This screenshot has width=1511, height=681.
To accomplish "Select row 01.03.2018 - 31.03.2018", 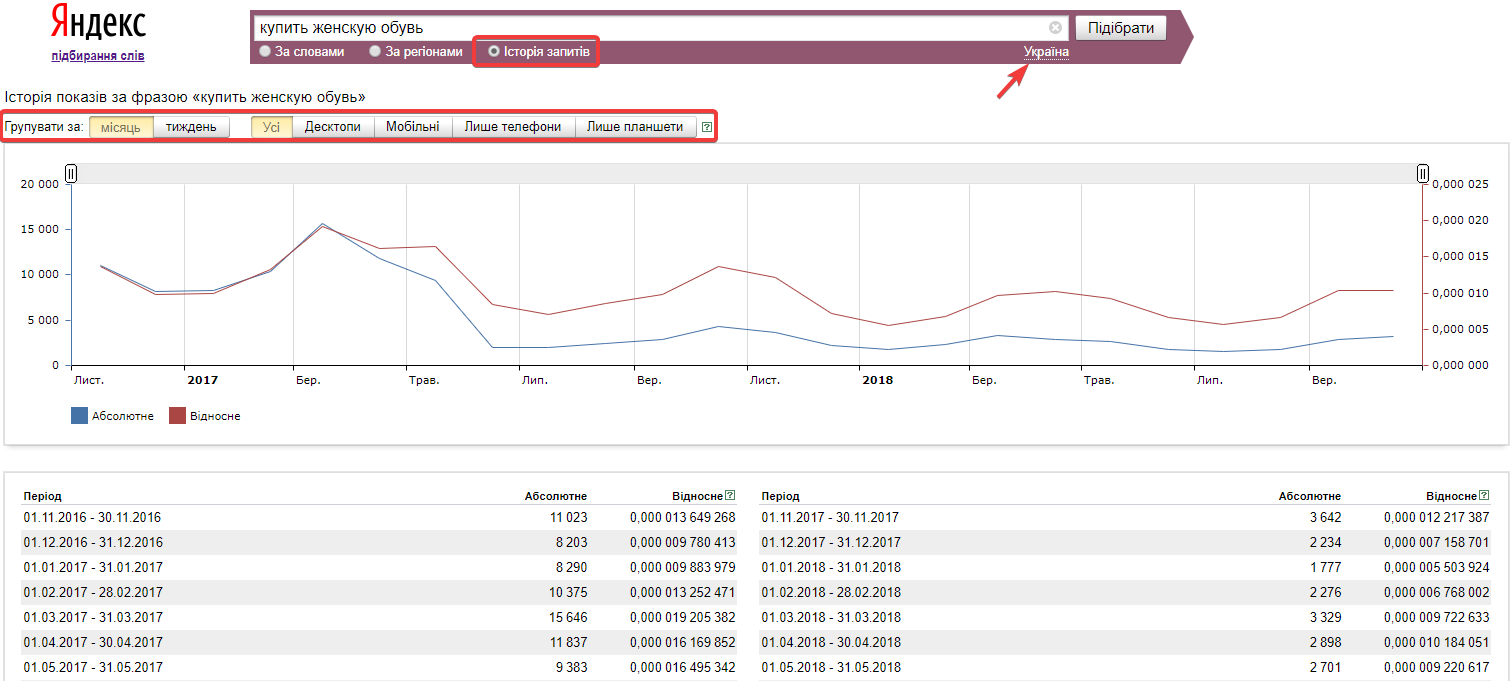I will click(x=1126, y=617).
